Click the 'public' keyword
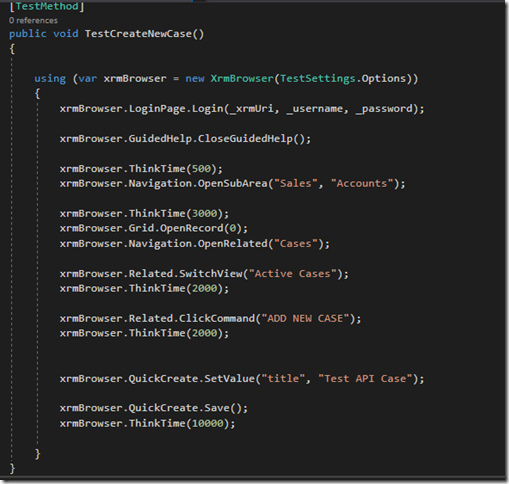This screenshot has width=509, height=484. [28, 34]
